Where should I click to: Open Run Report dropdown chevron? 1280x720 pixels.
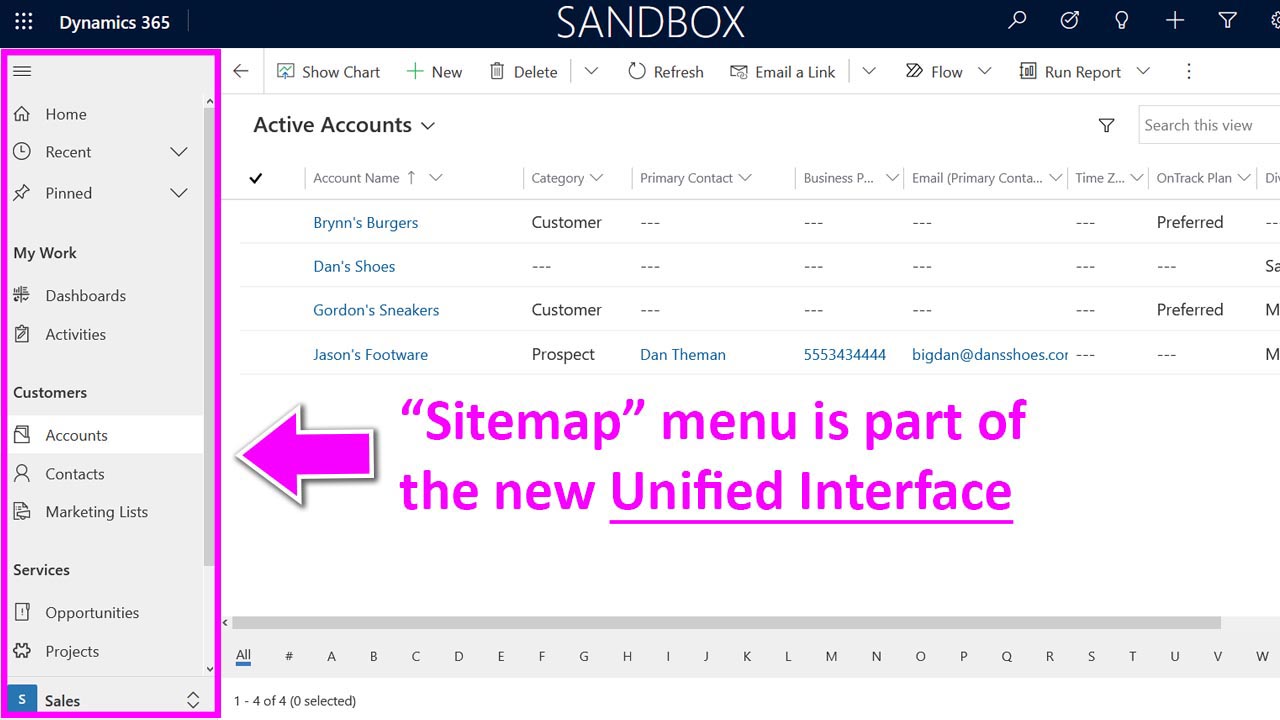1143,71
